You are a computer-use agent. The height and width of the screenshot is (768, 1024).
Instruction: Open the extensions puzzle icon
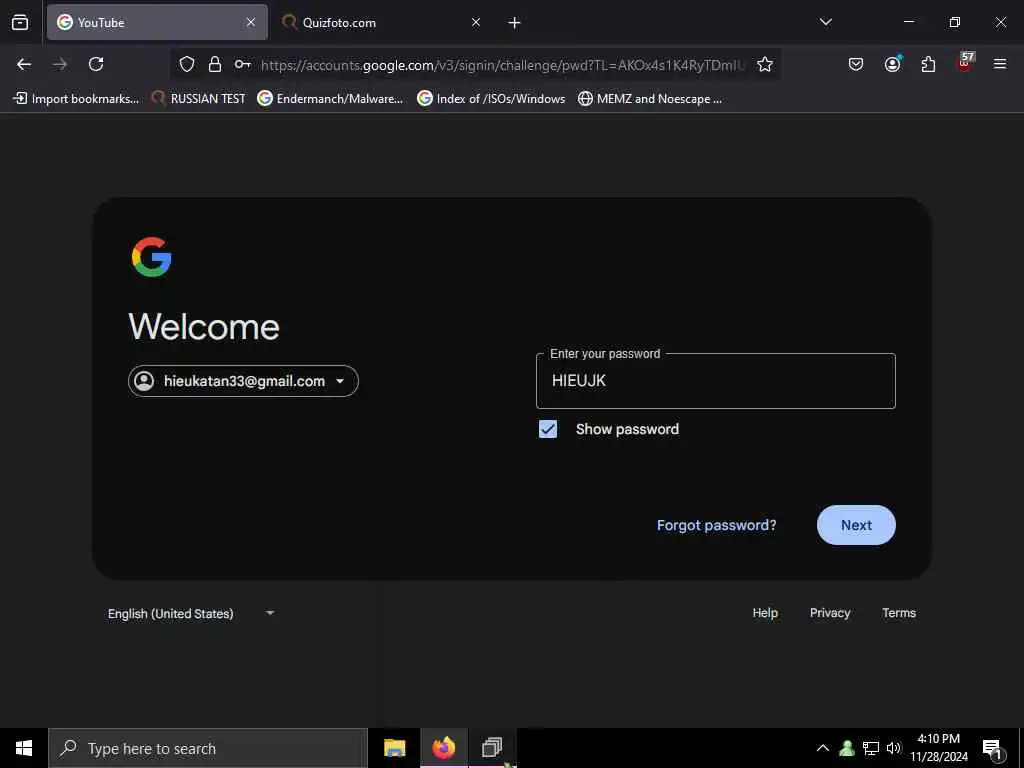(x=928, y=64)
